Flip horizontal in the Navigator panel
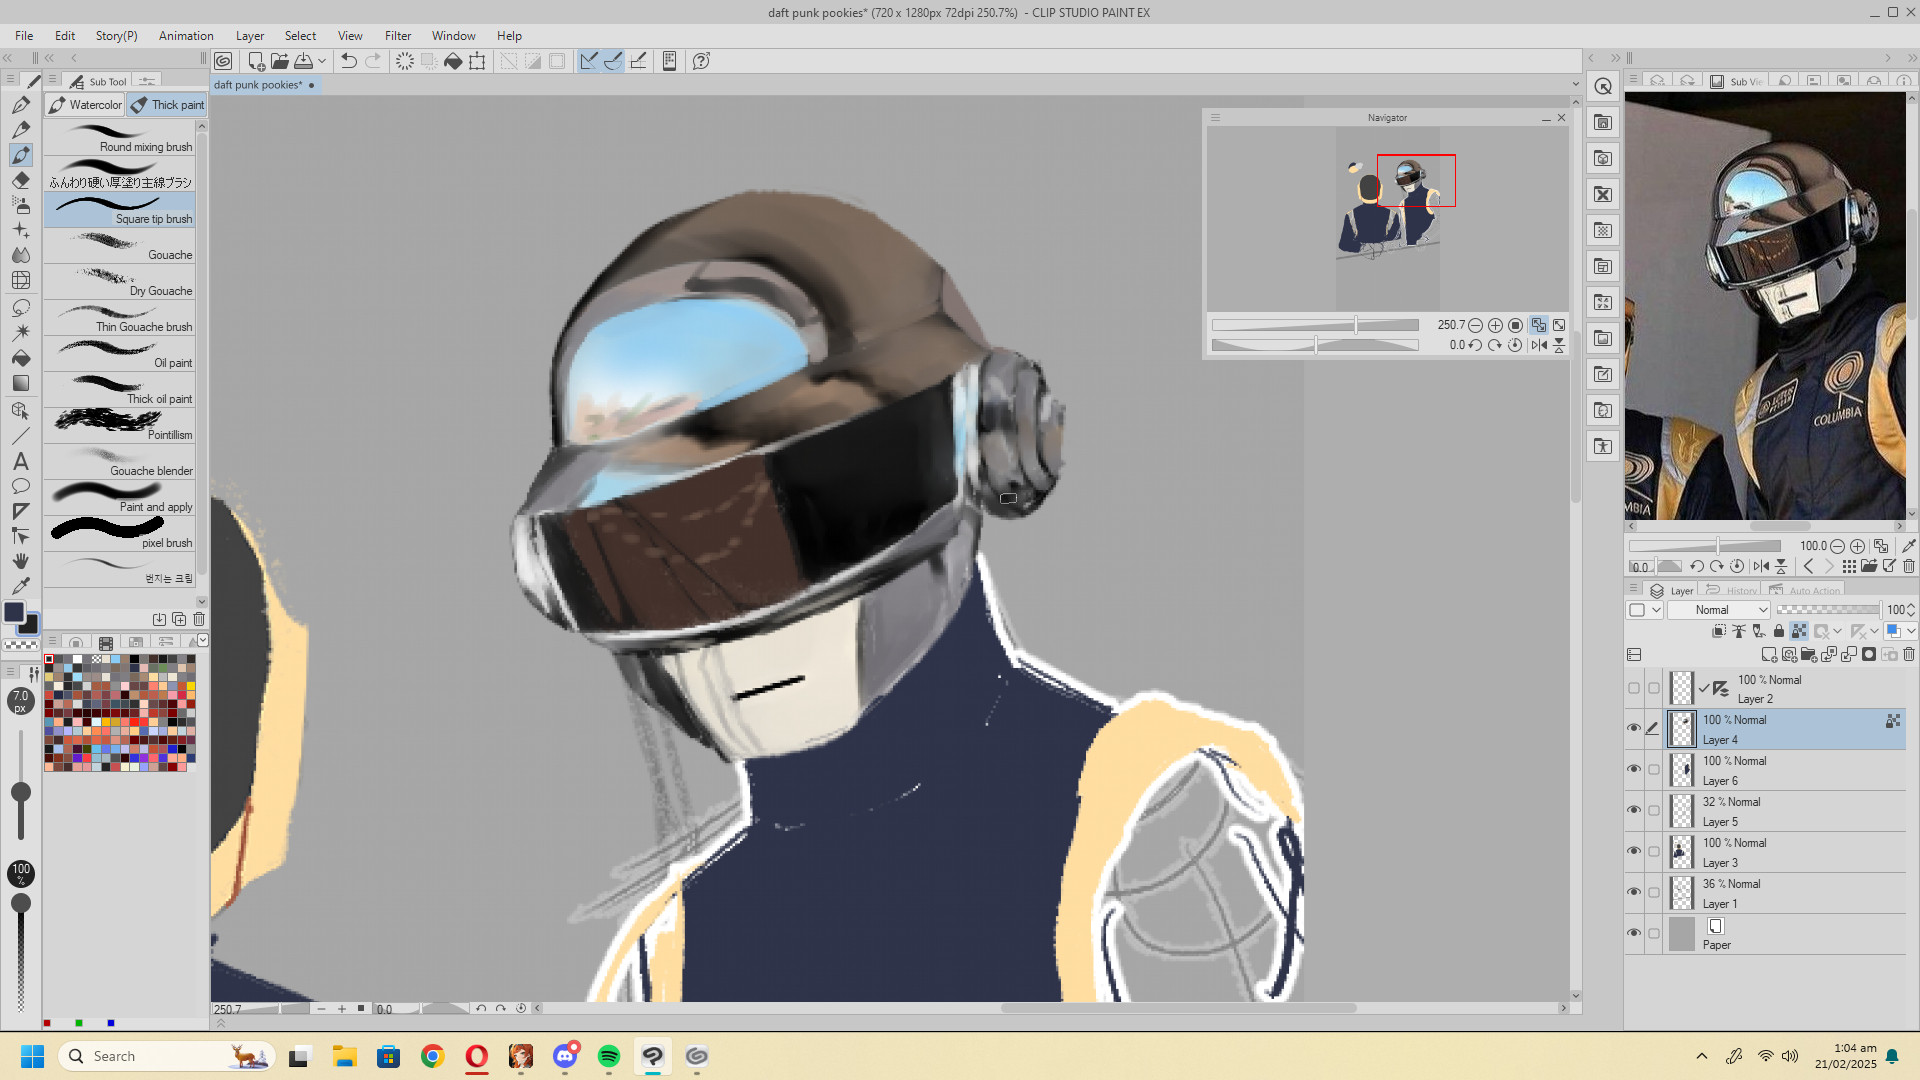This screenshot has width=1920, height=1080. click(x=1538, y=345)
